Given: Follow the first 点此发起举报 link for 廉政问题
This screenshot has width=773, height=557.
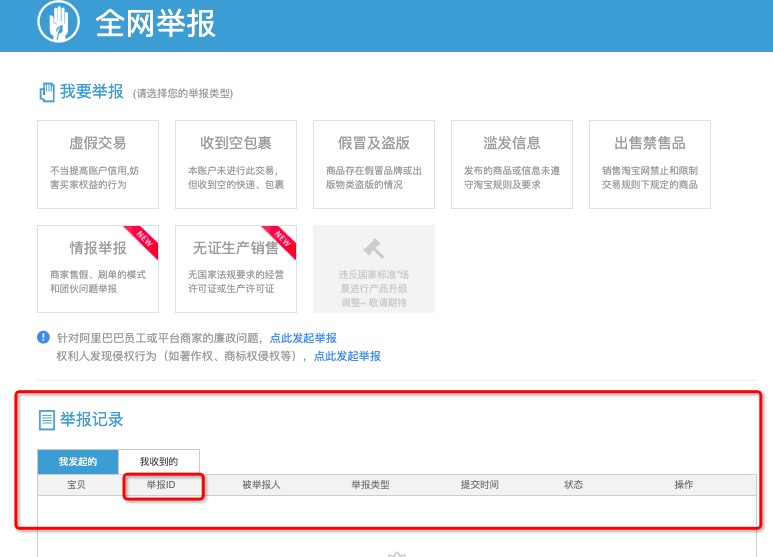Looking at the screenshot, I should point(303,338).
